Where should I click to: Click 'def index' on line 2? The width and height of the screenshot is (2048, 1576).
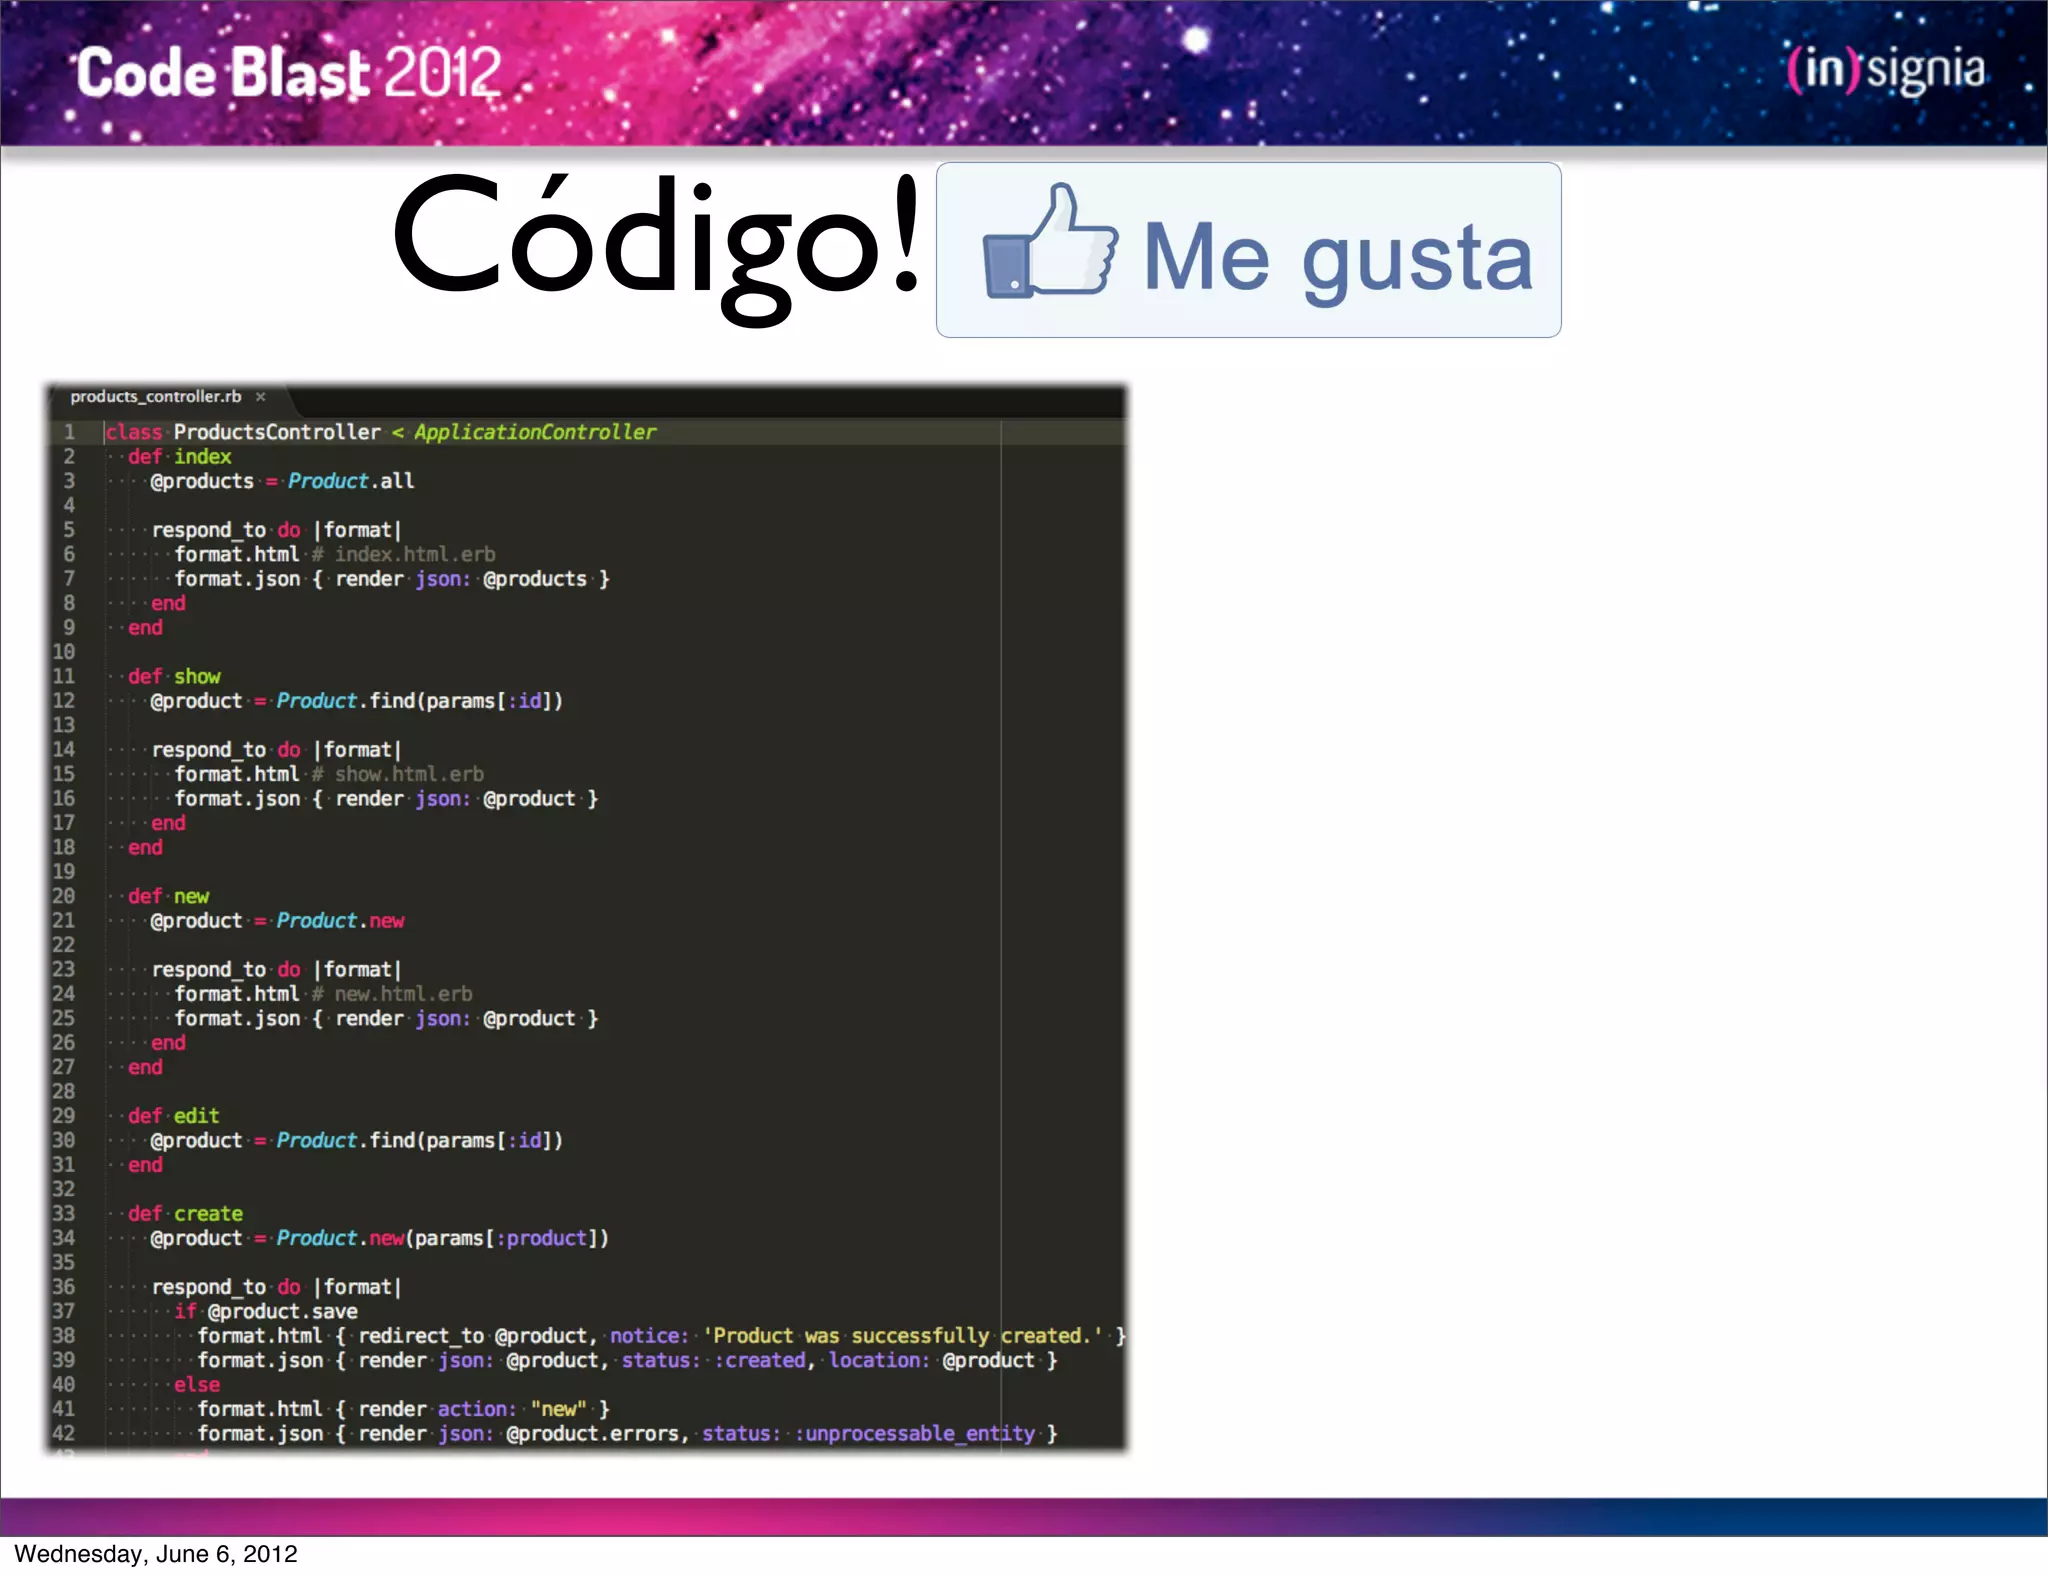click(180, 456)
